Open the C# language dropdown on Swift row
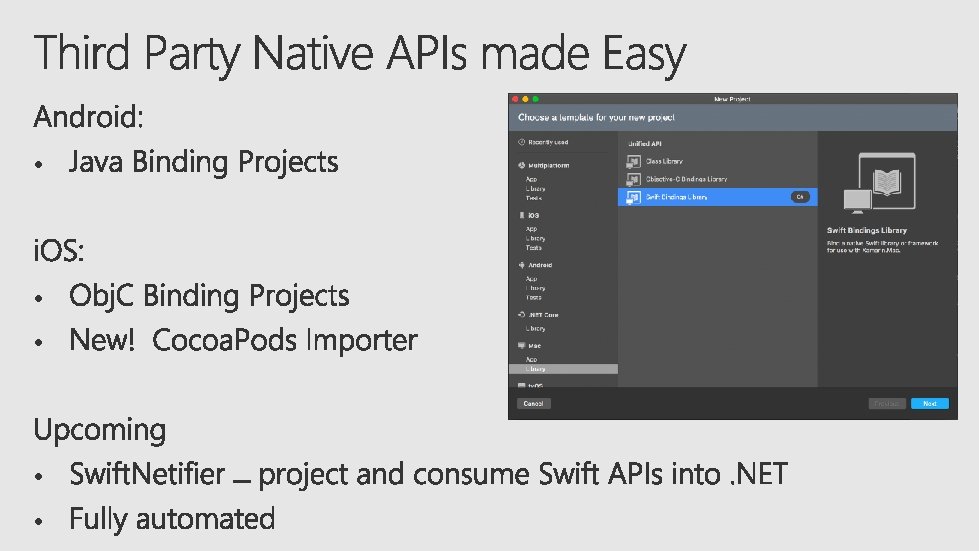 [800, 197]
